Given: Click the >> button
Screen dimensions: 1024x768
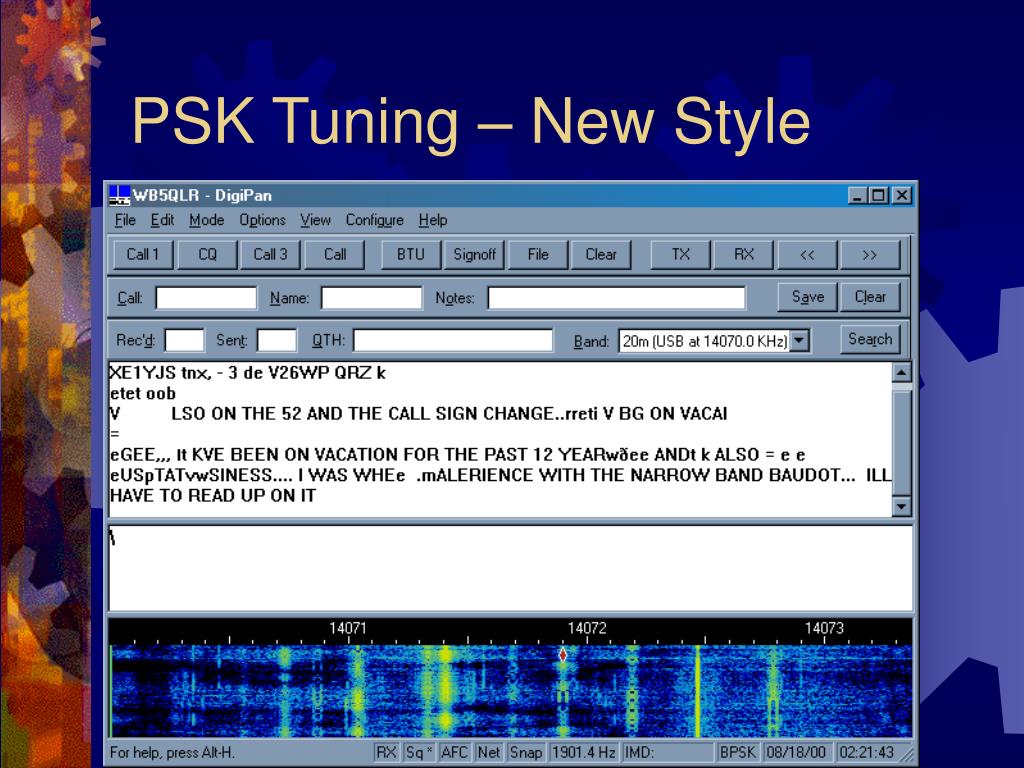Looking at the screenshot, I should point(870,255).
